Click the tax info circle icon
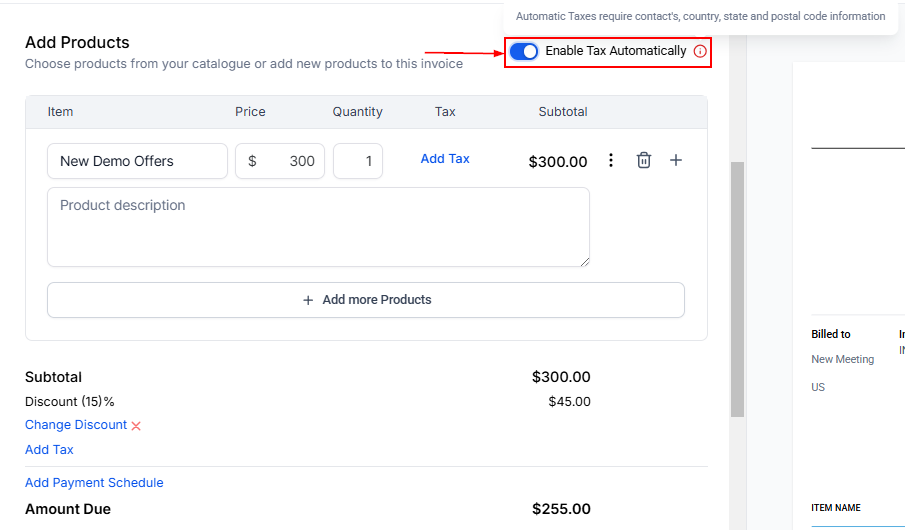905x530 pixels. pos(700,51)
